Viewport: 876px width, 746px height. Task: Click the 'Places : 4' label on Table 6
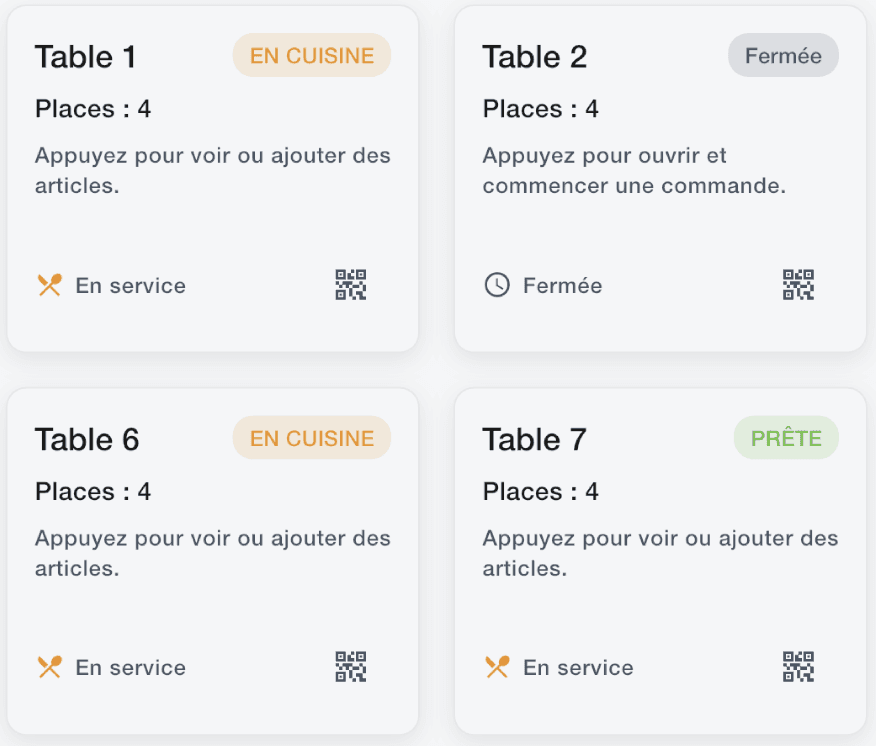coord(92,491)
